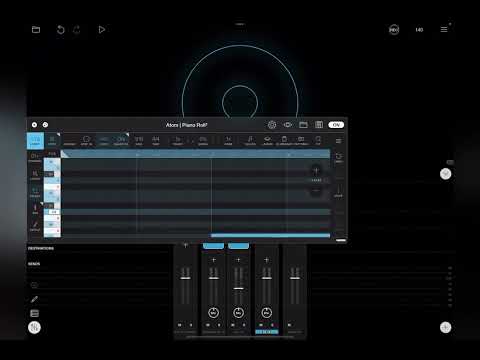Open the blue node on the third channel
480x360 pixels.
point(238,246)
